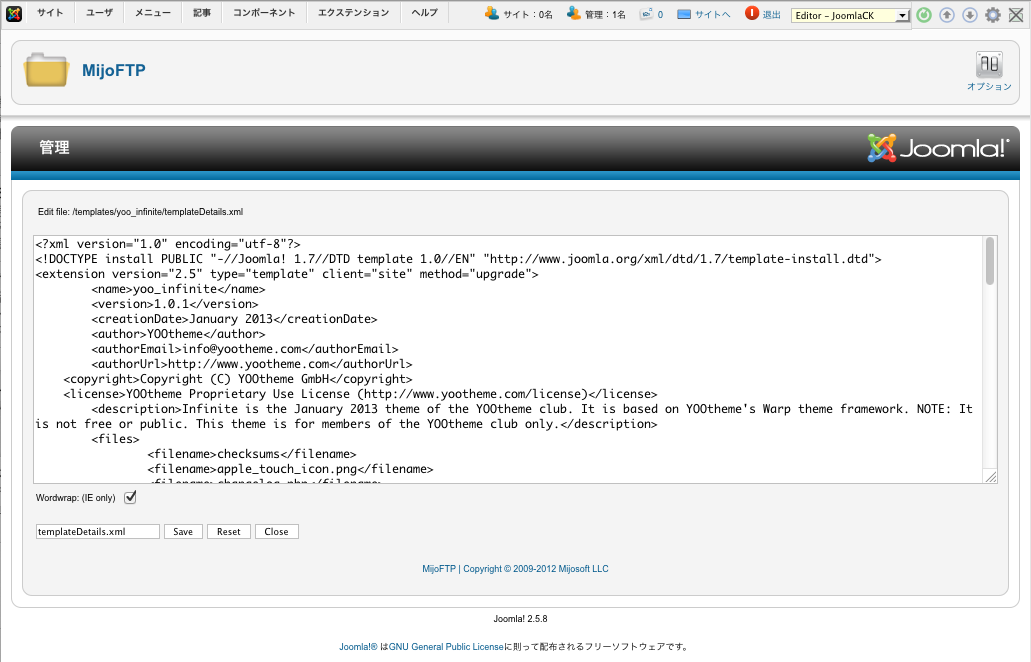Click the オプション (Options) toolbar icon
This screenshot has height=662, width=1031.
[989, 66]
